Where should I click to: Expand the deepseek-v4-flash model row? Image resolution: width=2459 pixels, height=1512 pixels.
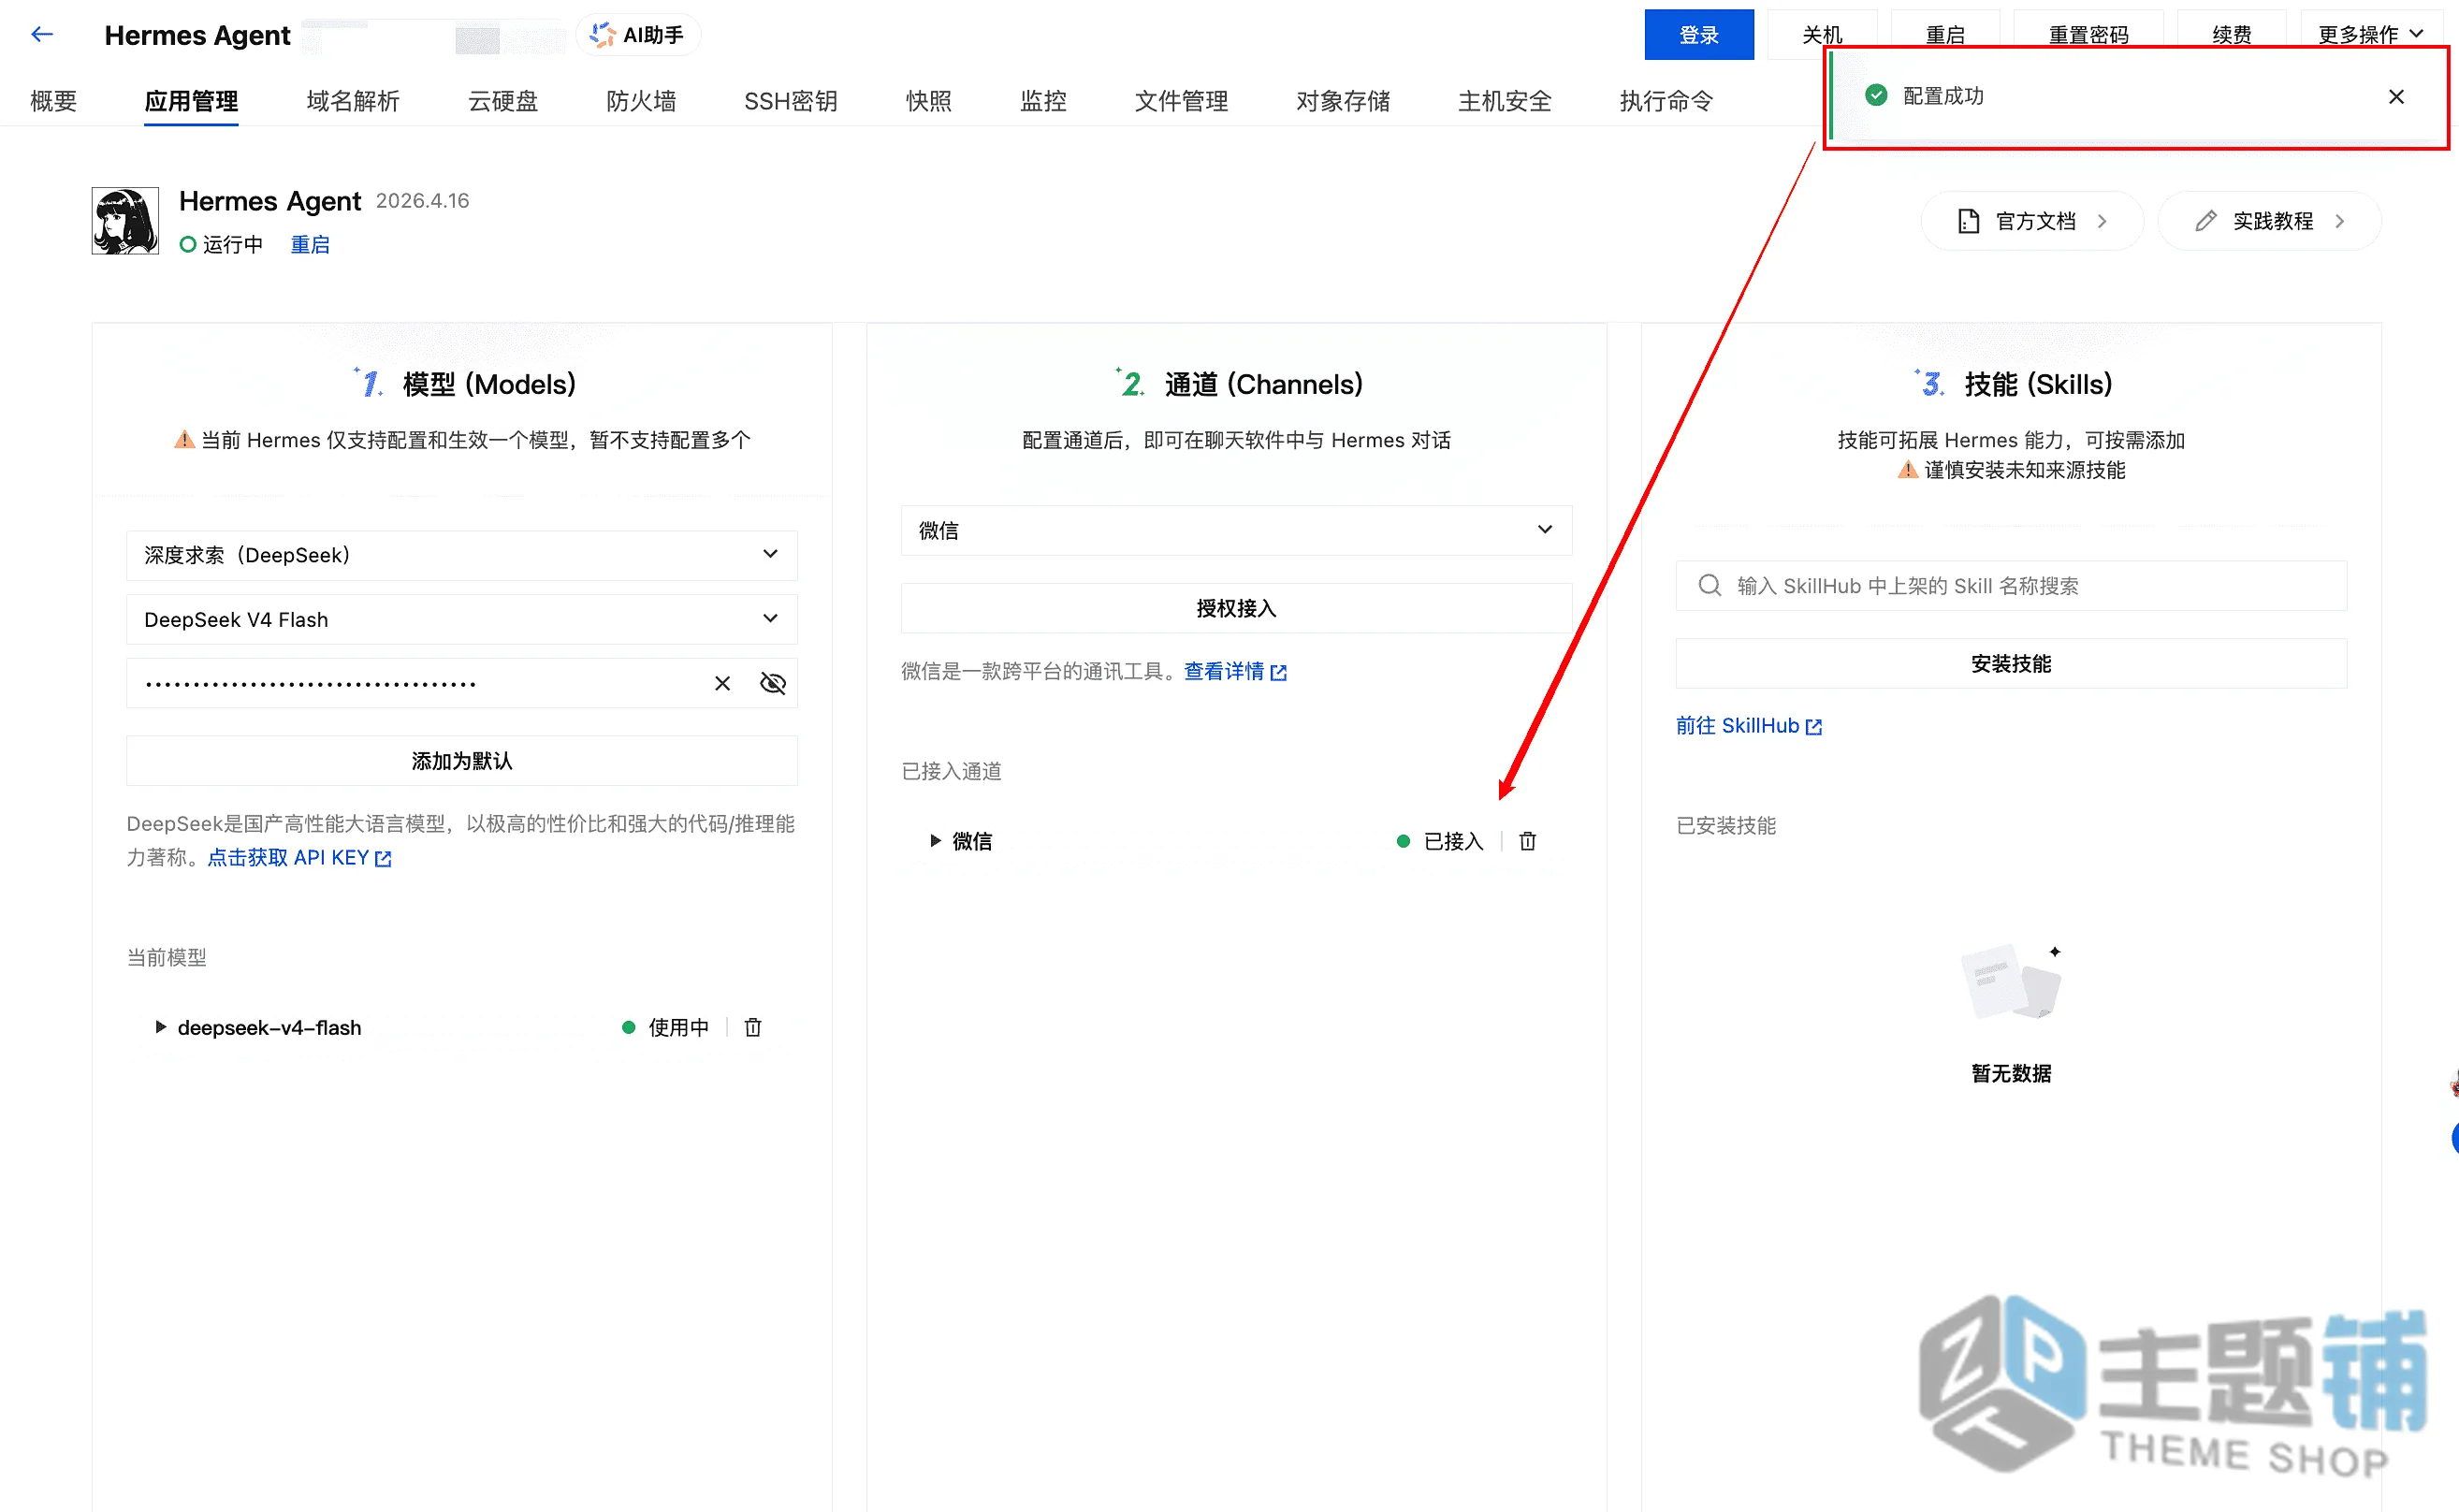point(160,1028)
